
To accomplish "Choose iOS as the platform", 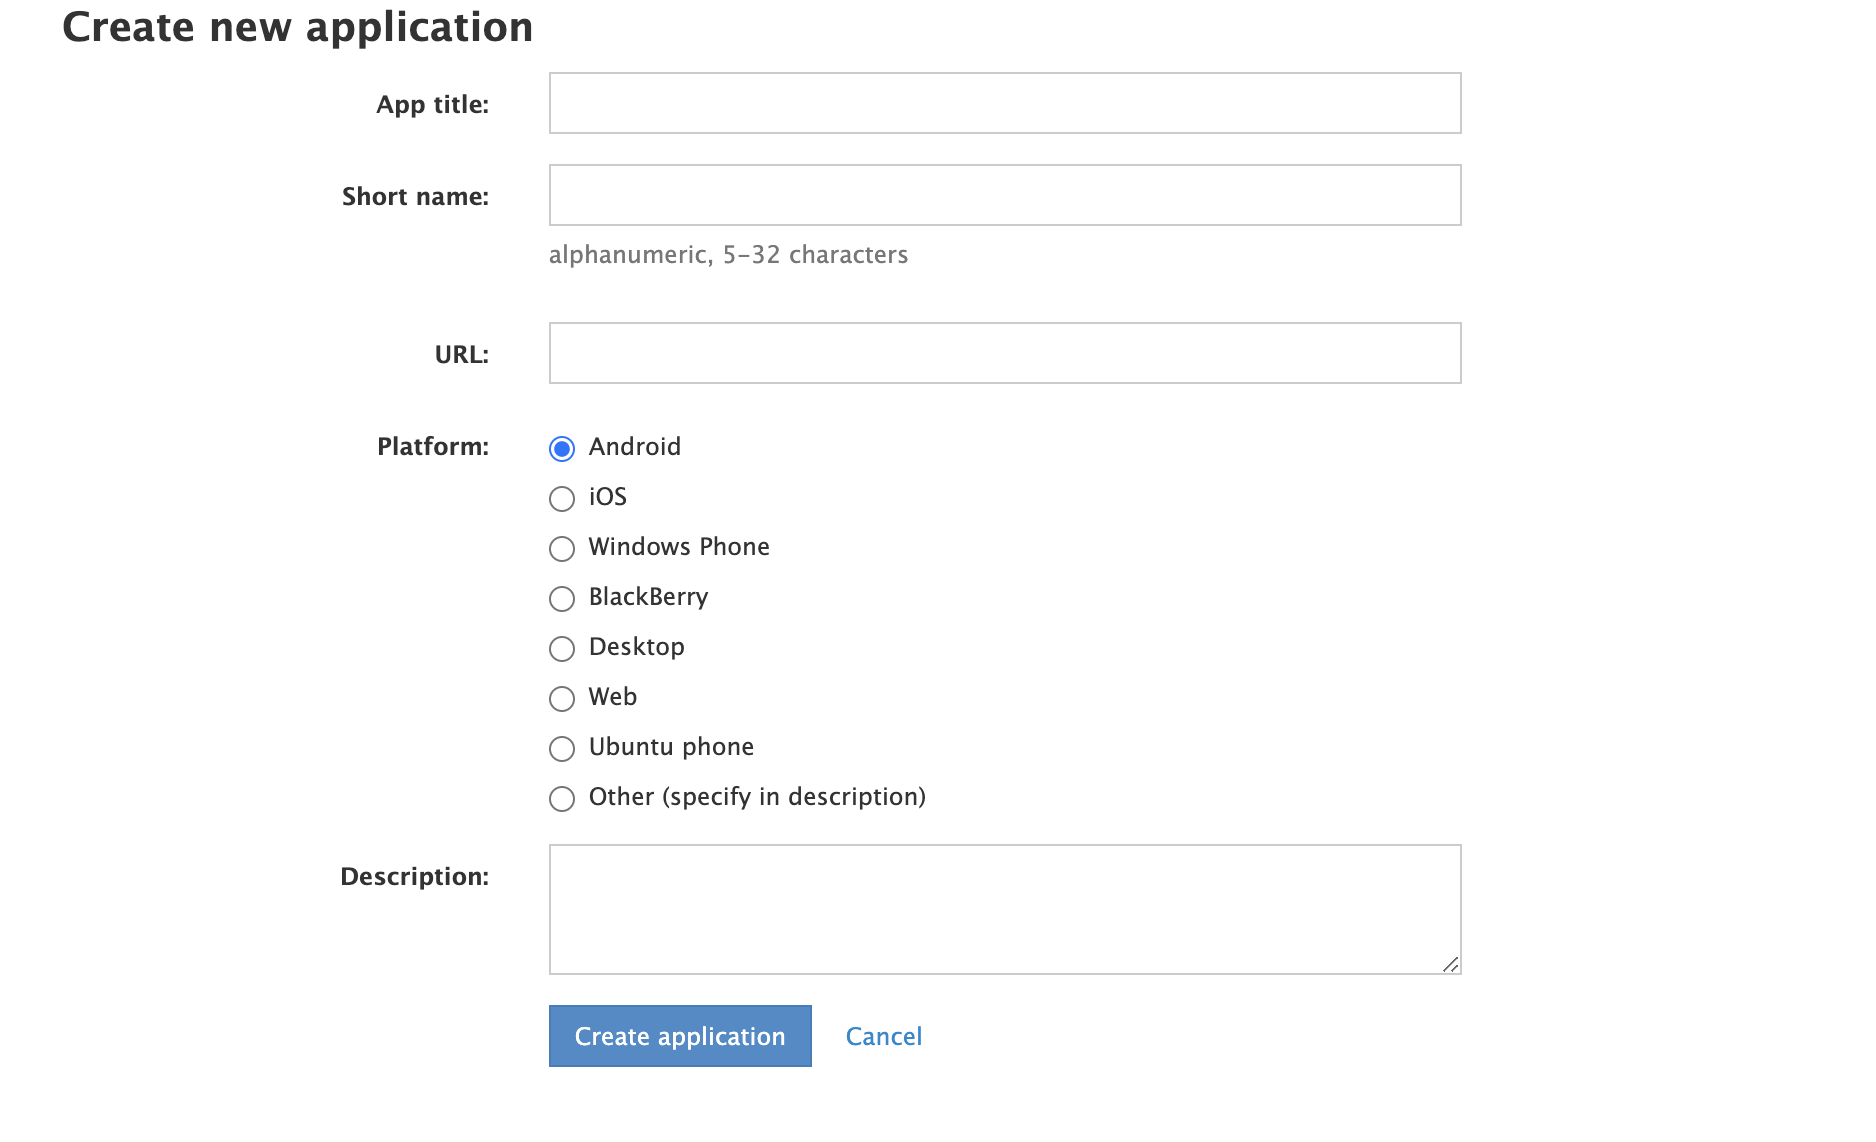I will (562, 498).
